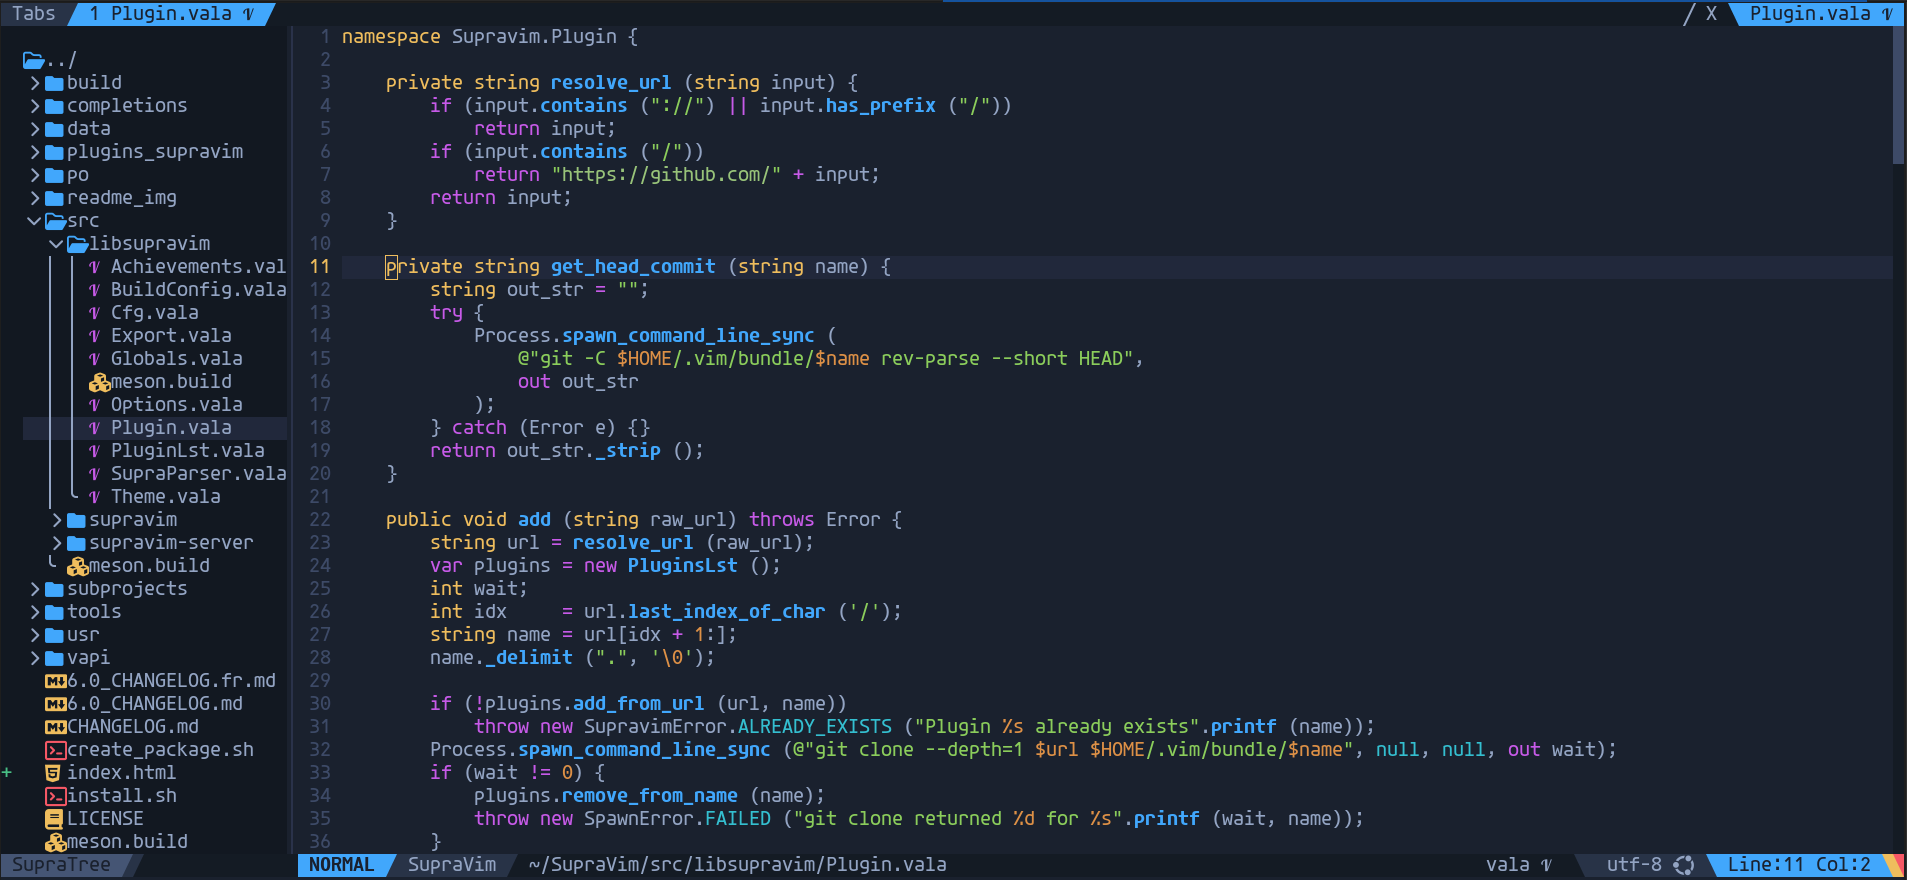Expand the supravim-server folder
This screenshot has width=1907, height=880.
click(x=57, y=543)
